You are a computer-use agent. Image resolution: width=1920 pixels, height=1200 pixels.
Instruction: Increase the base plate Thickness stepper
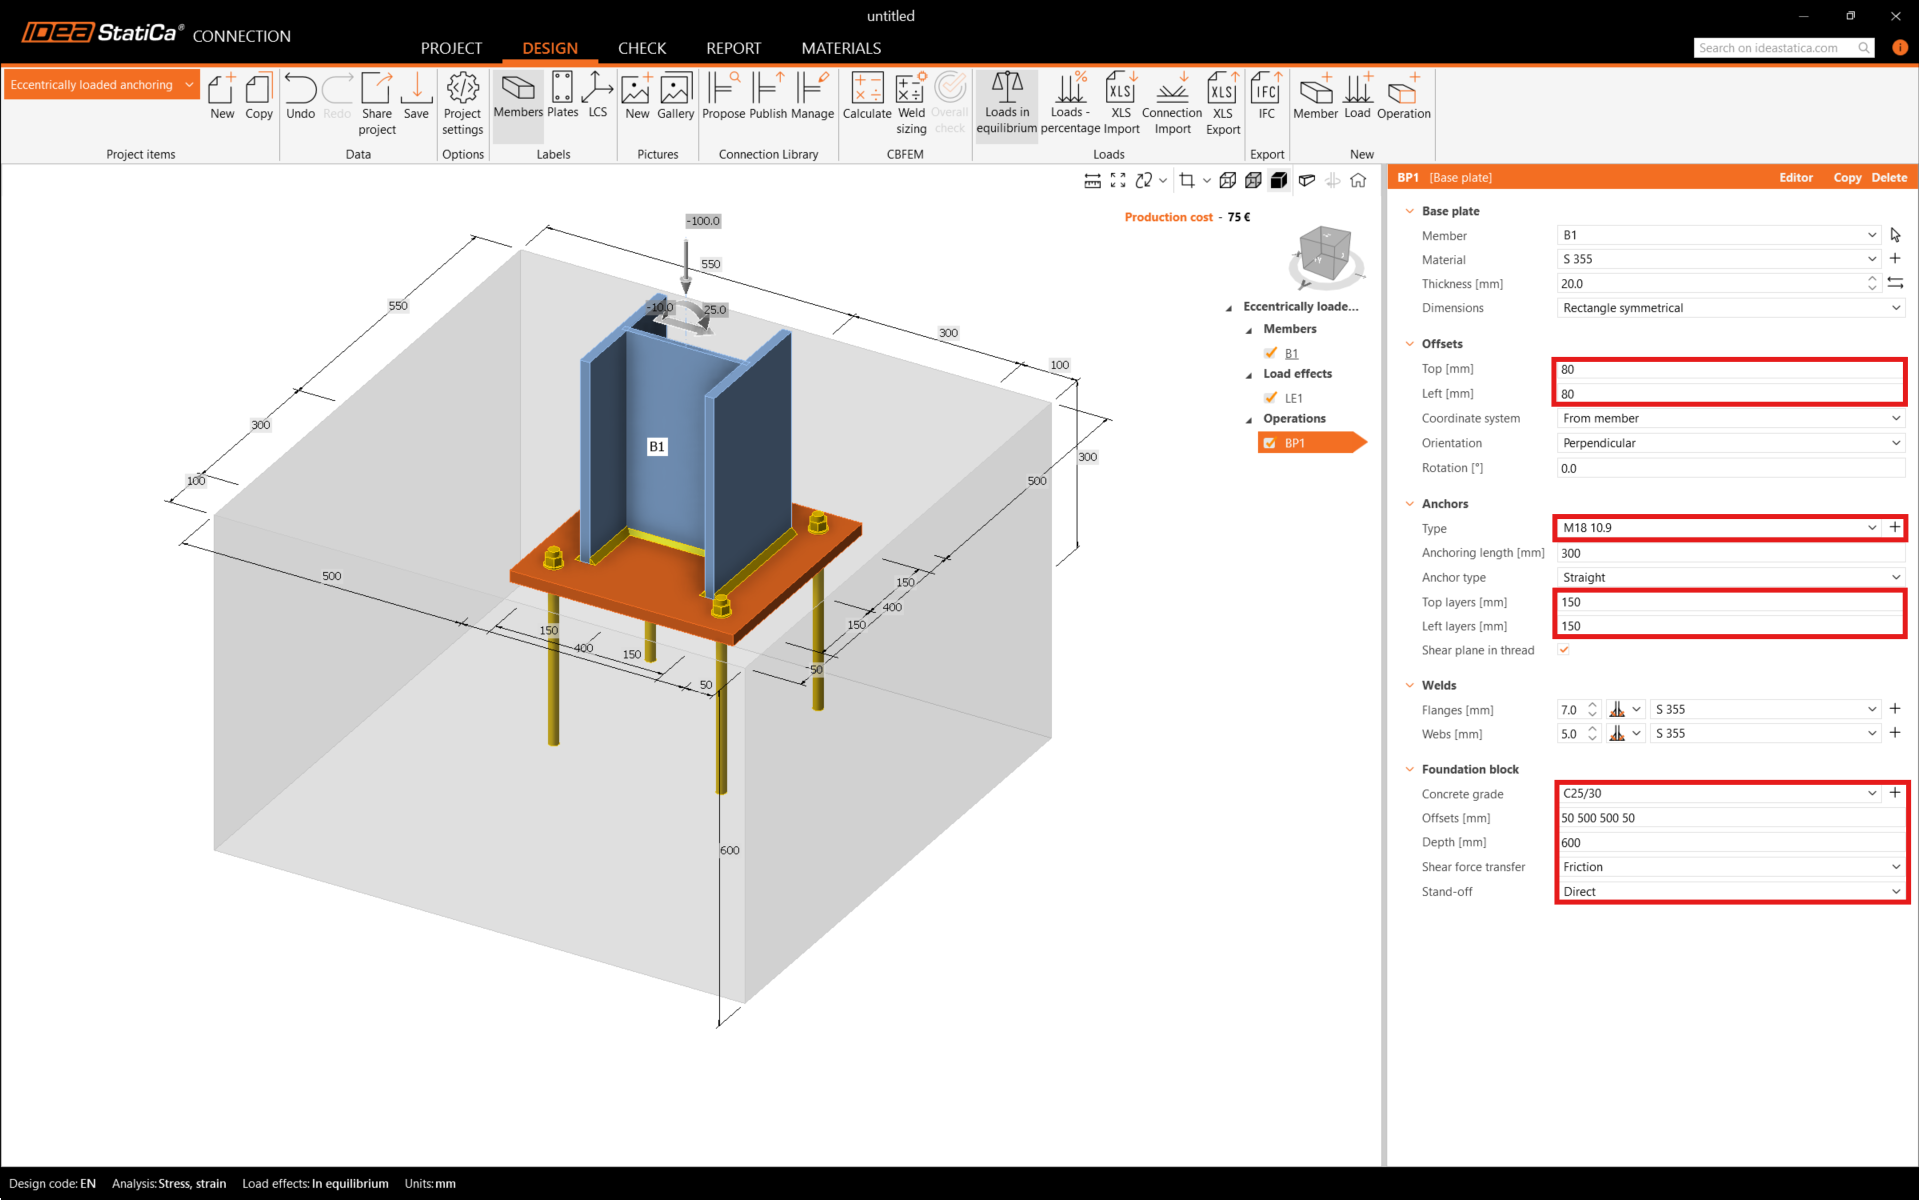(x=1872, y=279)
